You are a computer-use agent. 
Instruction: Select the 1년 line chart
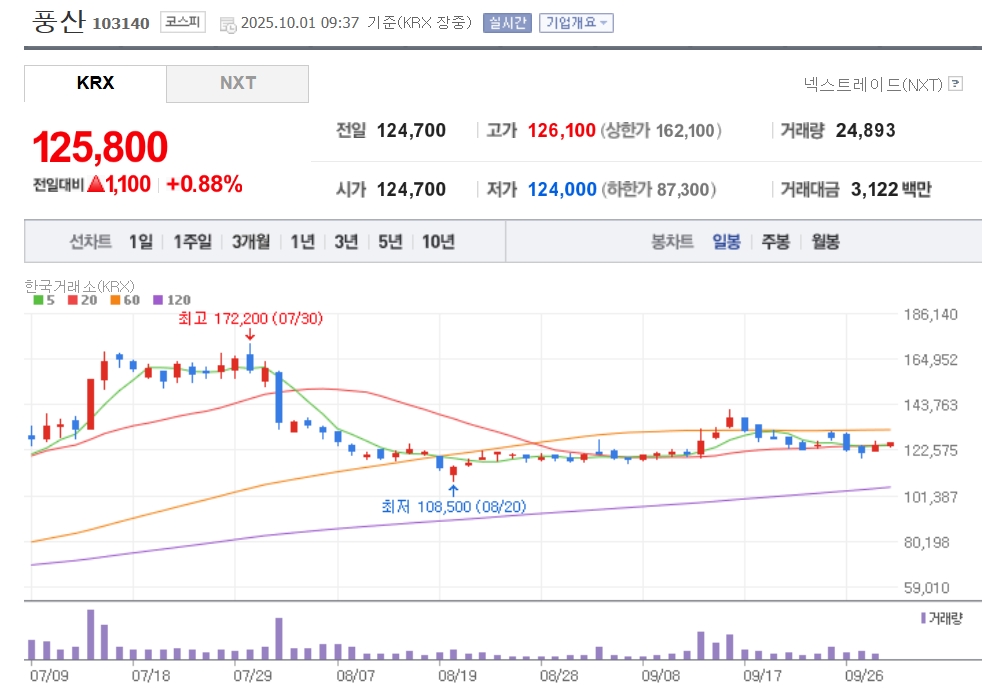pyautogui.click(x=303, y=242)
